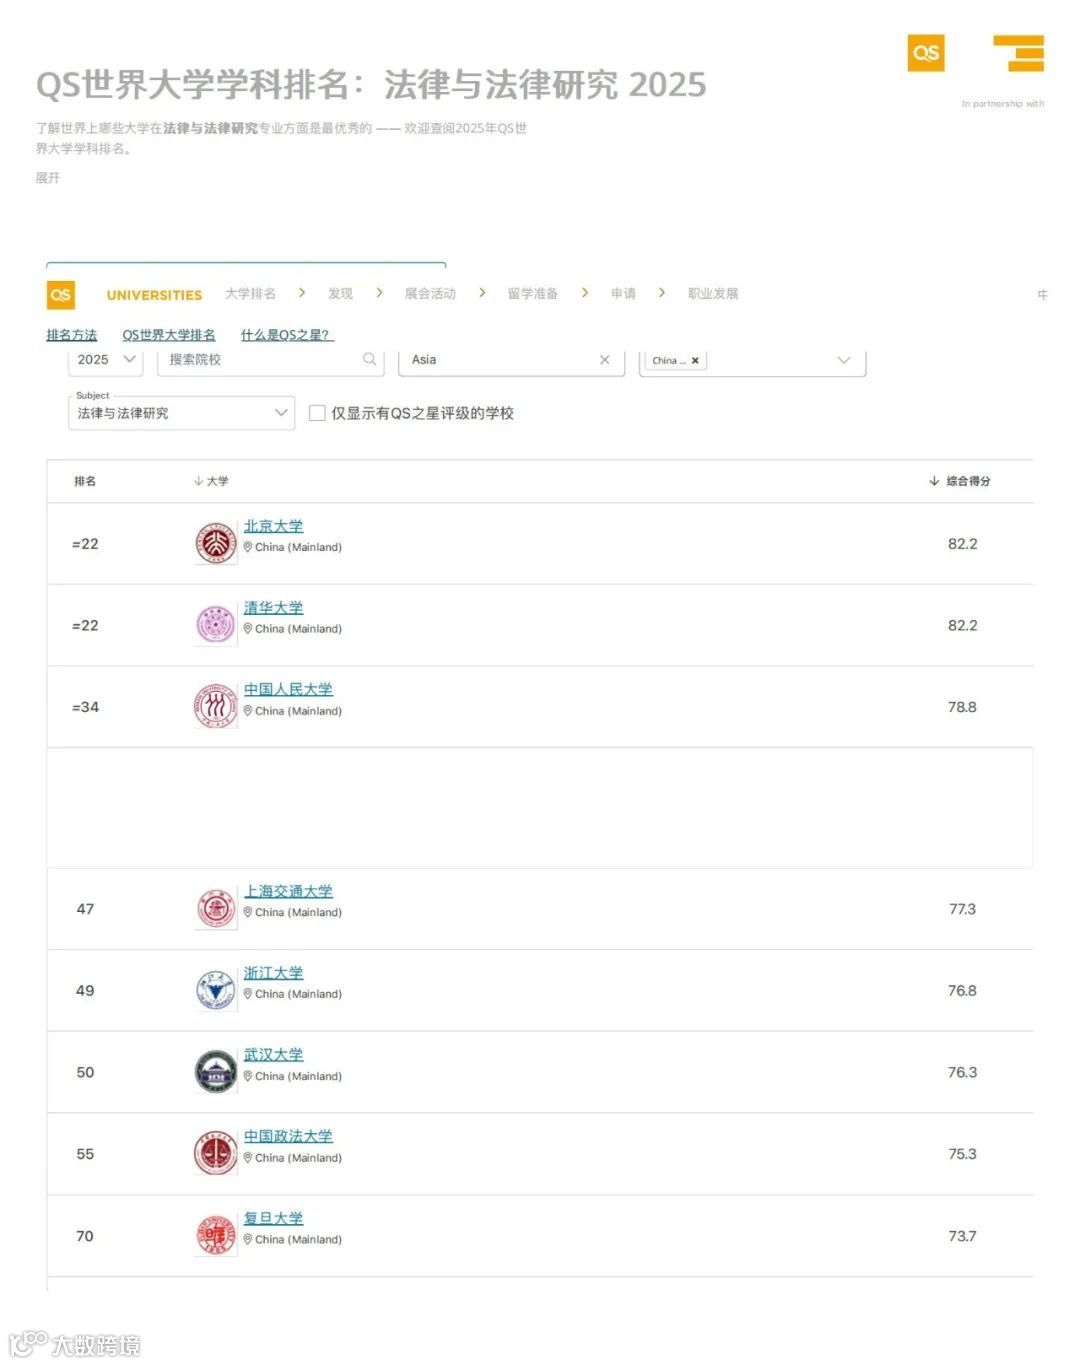
Task: Click the orange partner logo at the top right
Action: point(1019,53)
